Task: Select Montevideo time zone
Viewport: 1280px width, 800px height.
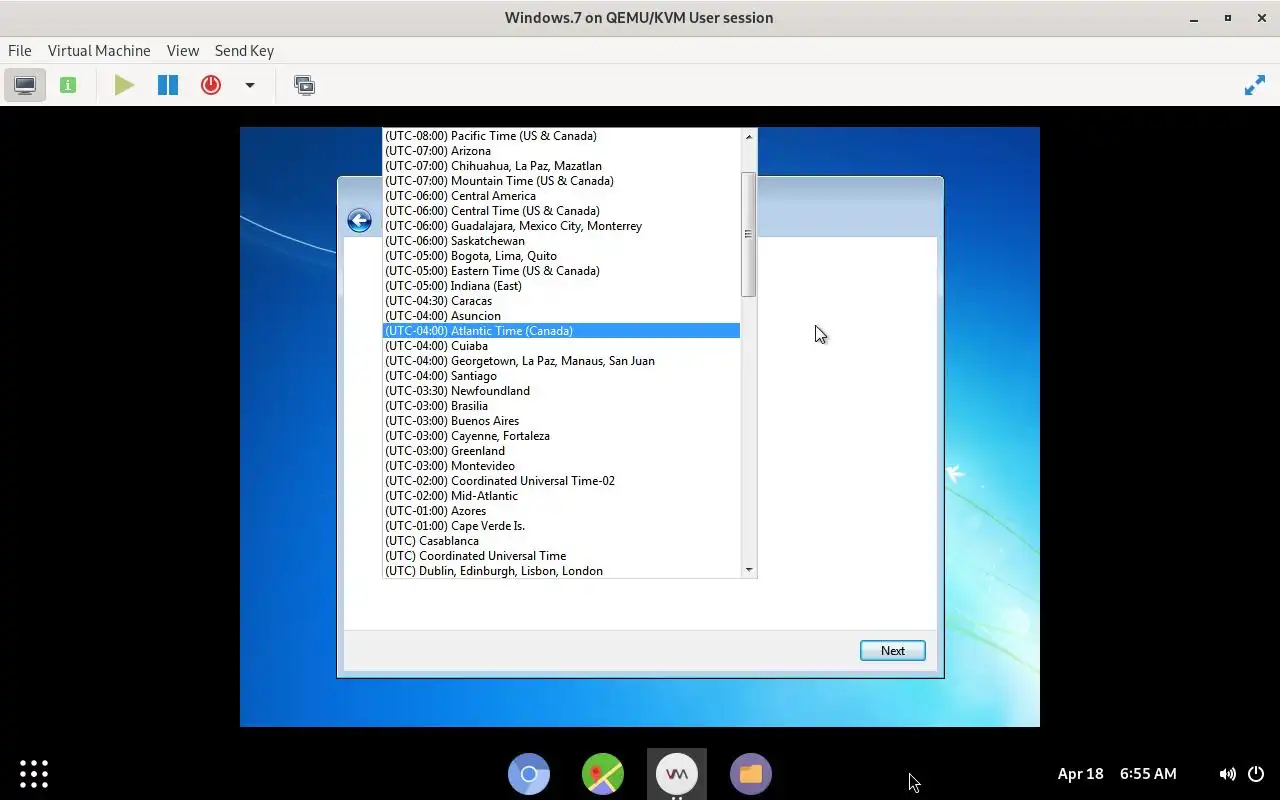Action: tap(561, 465)
